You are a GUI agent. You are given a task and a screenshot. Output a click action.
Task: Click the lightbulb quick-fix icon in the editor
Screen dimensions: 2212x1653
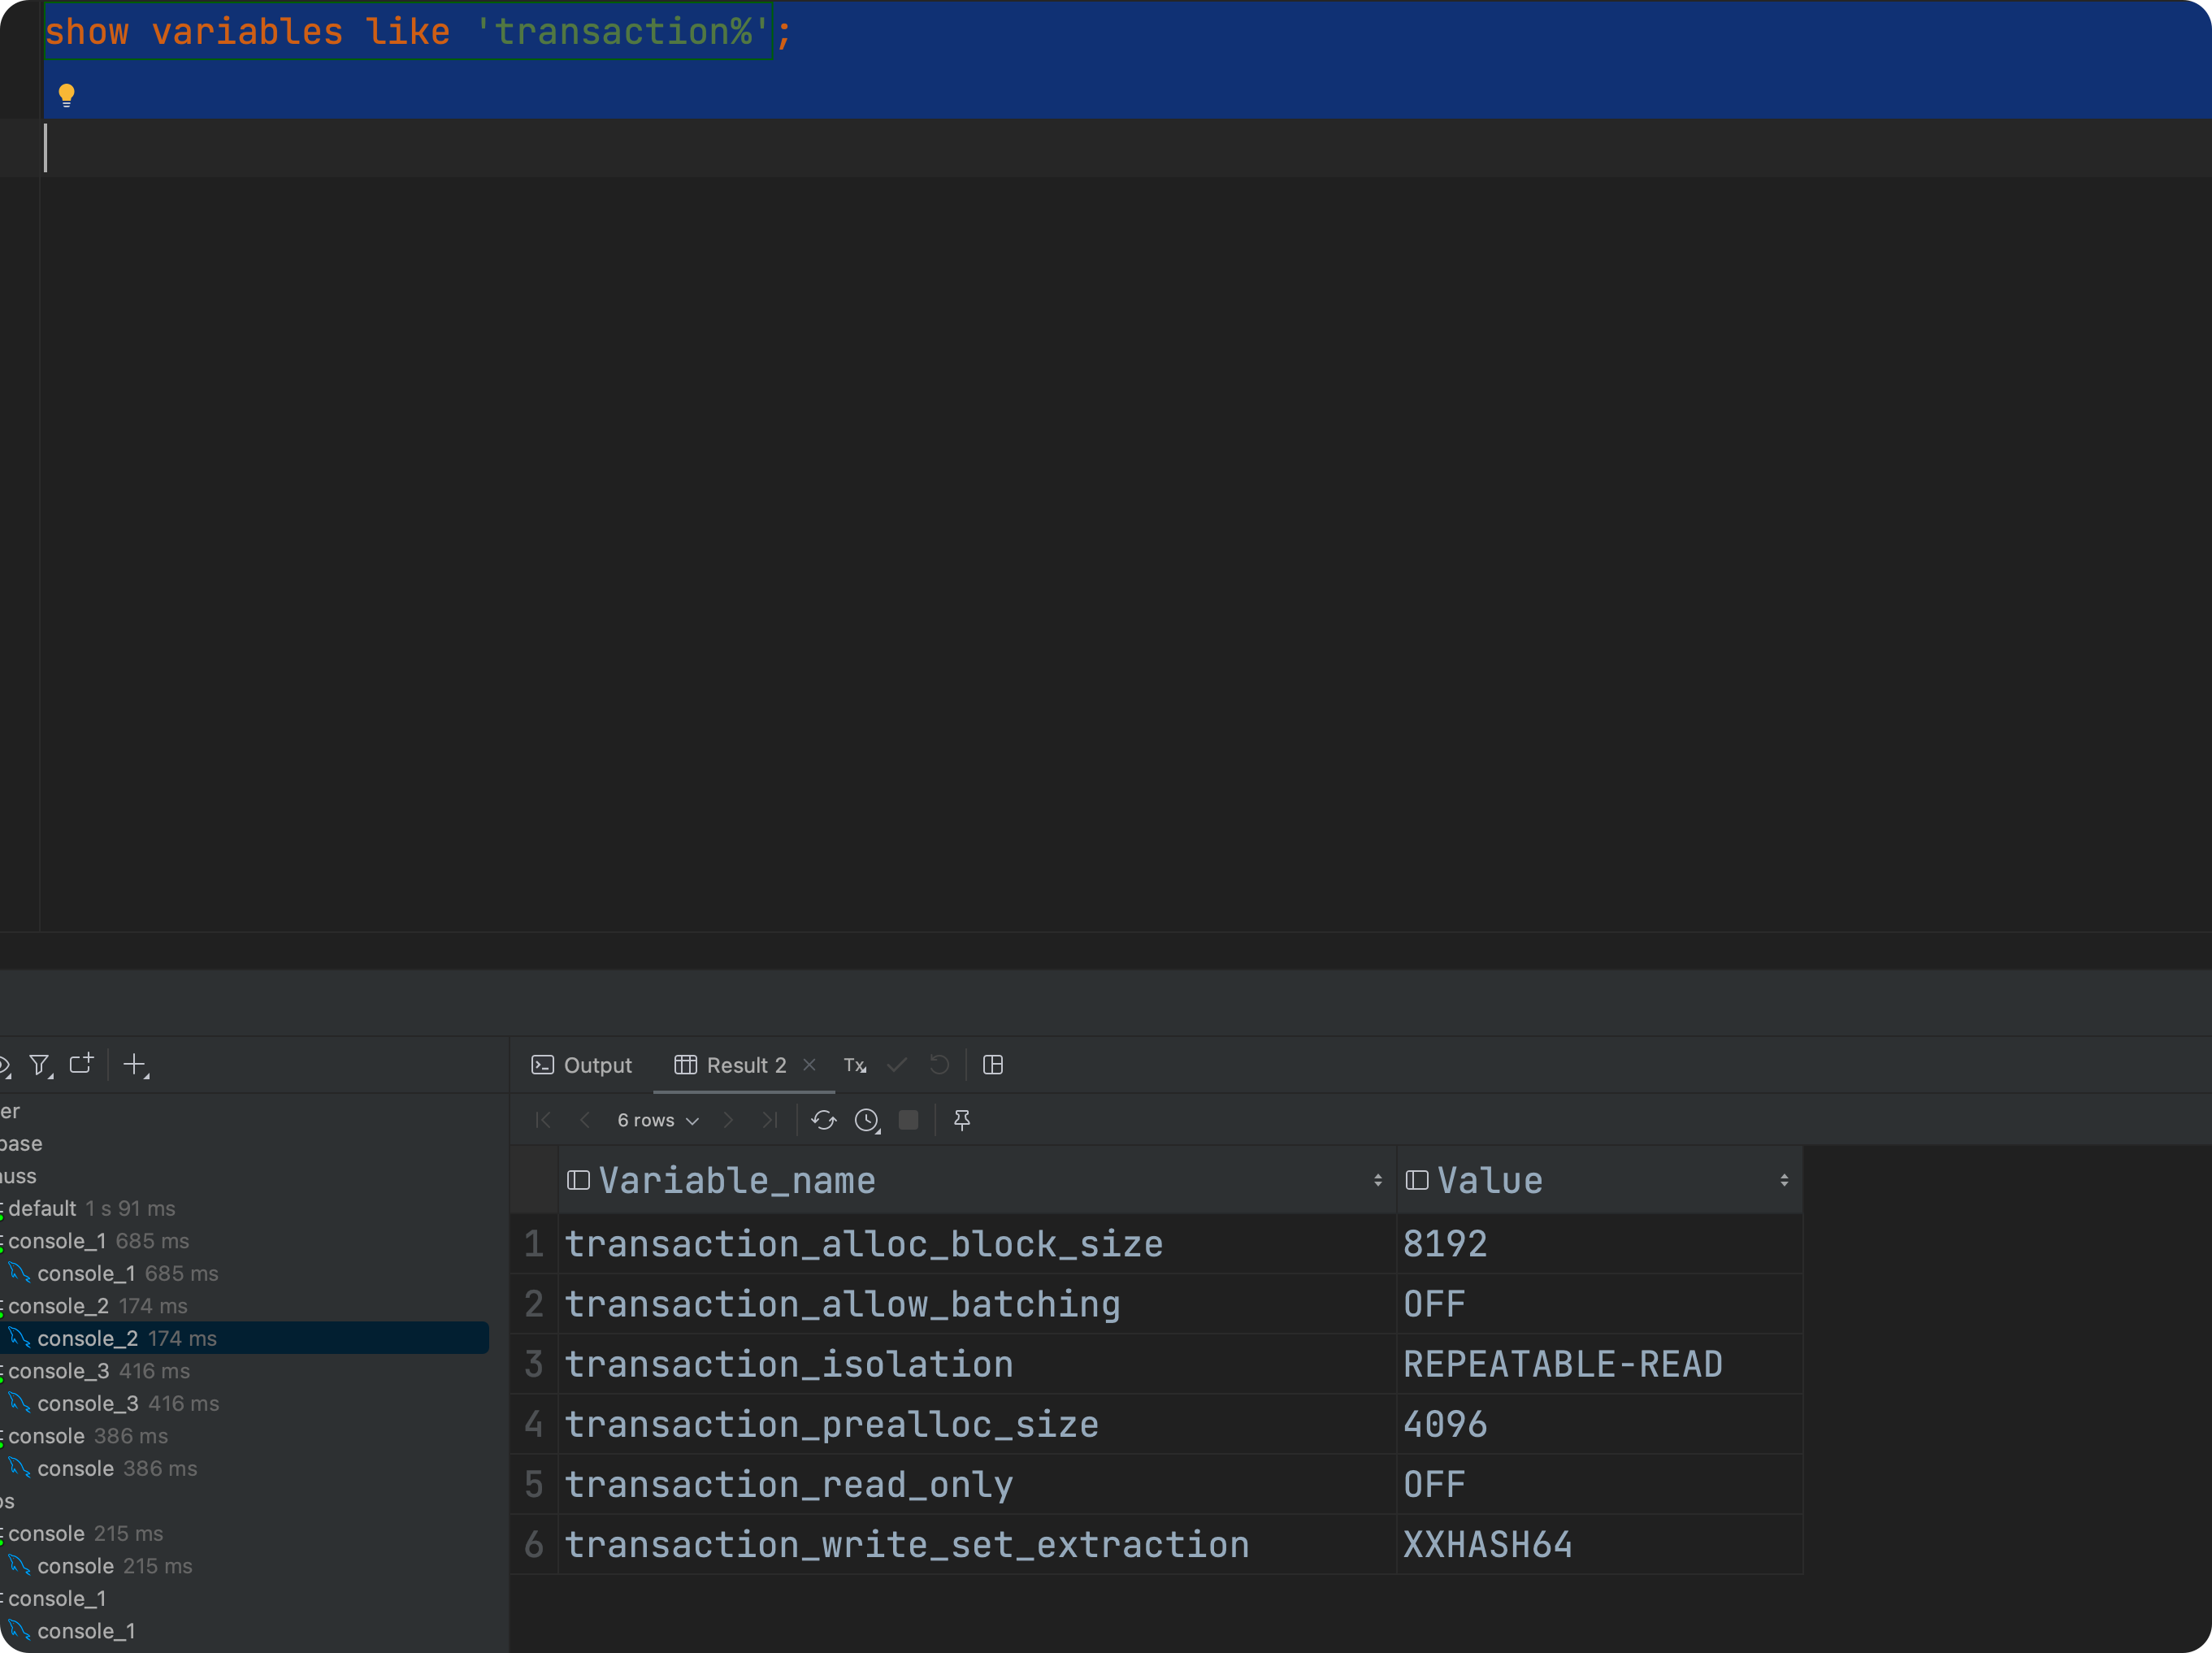click(x=67, y=94)
